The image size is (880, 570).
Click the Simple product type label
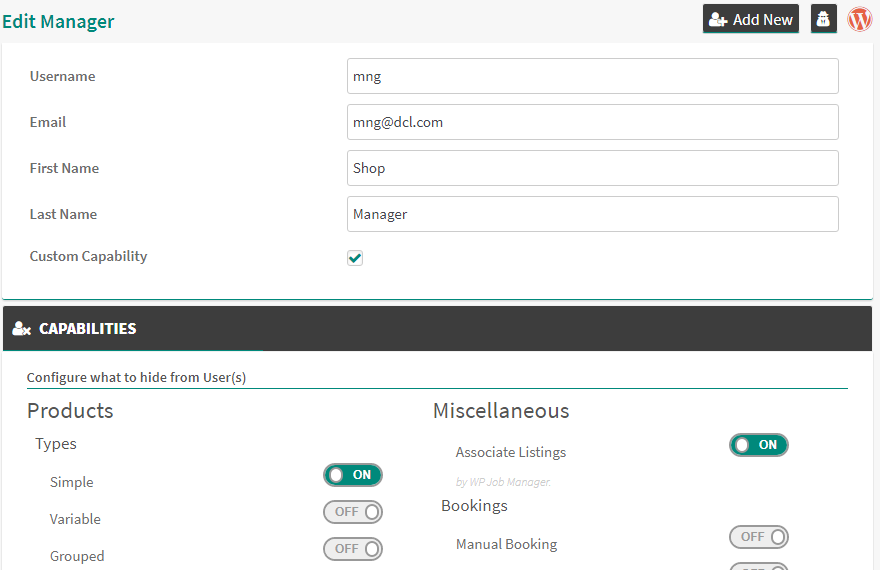pos(71,482)
